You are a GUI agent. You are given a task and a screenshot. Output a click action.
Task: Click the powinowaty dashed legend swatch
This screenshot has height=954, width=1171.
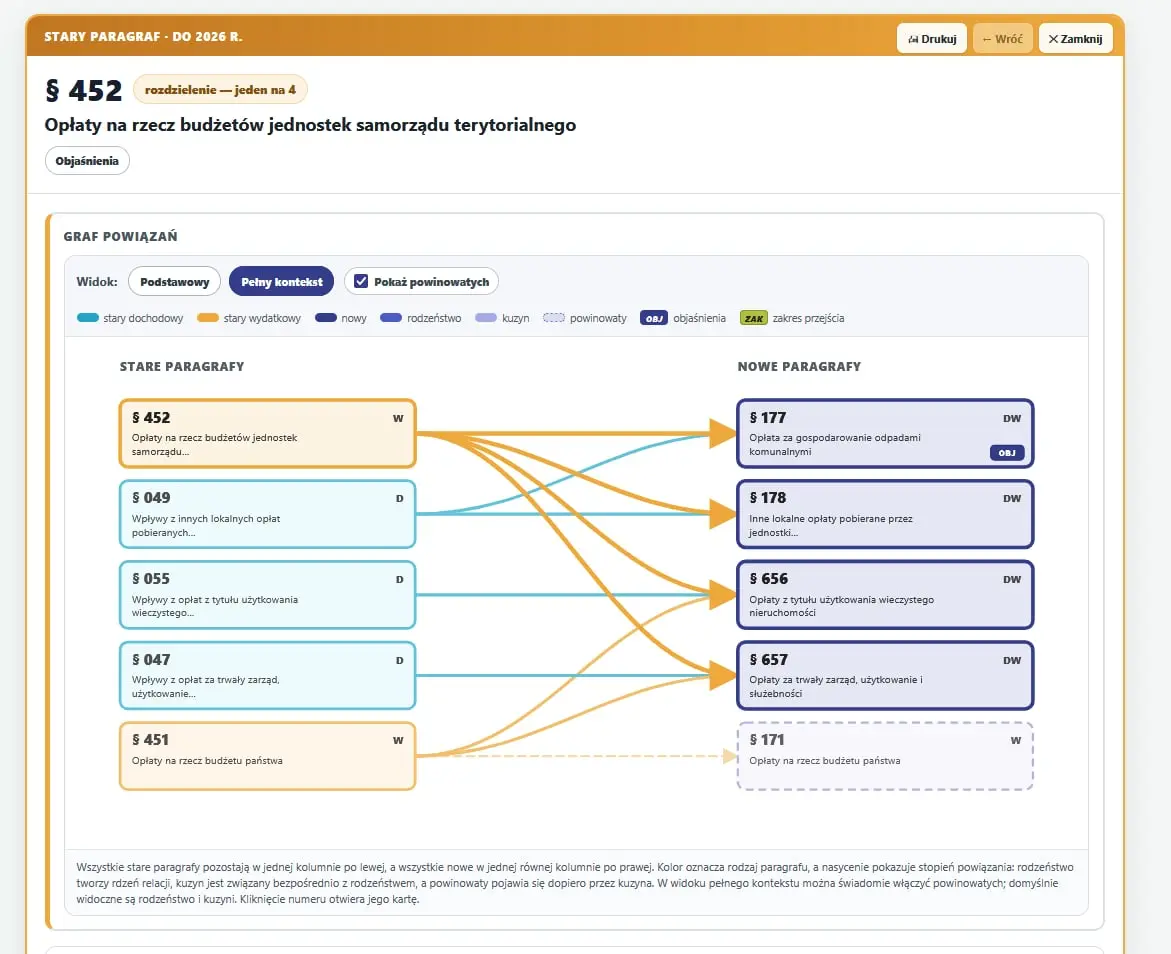pyautogui.click(x=553, y=318)
